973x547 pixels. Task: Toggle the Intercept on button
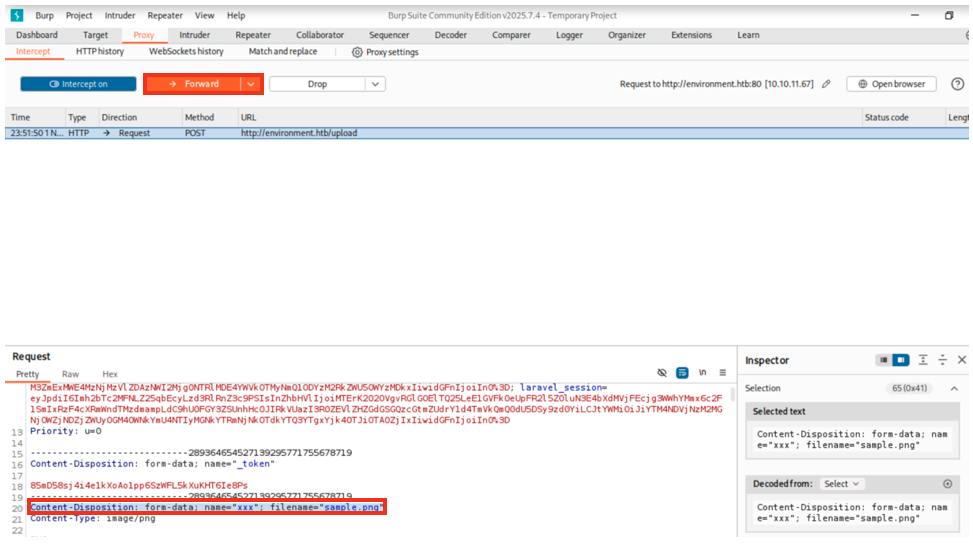(x=78, y=84)
